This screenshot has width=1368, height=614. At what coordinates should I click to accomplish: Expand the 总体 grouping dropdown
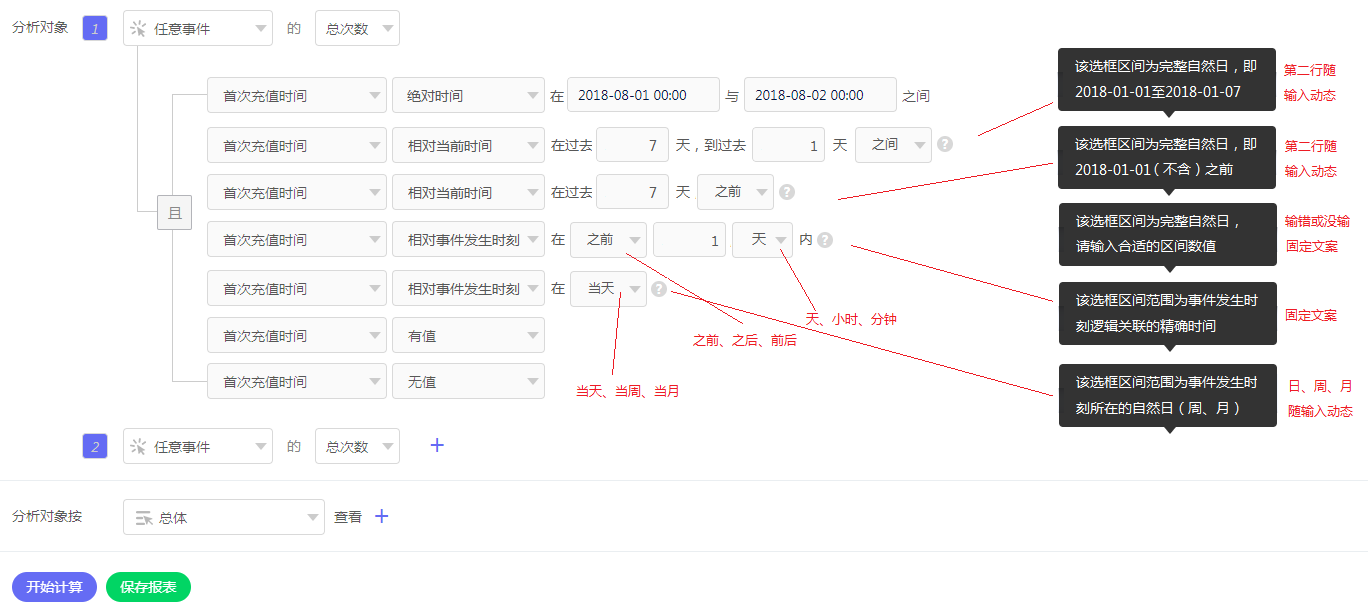(x=224, y=517)
